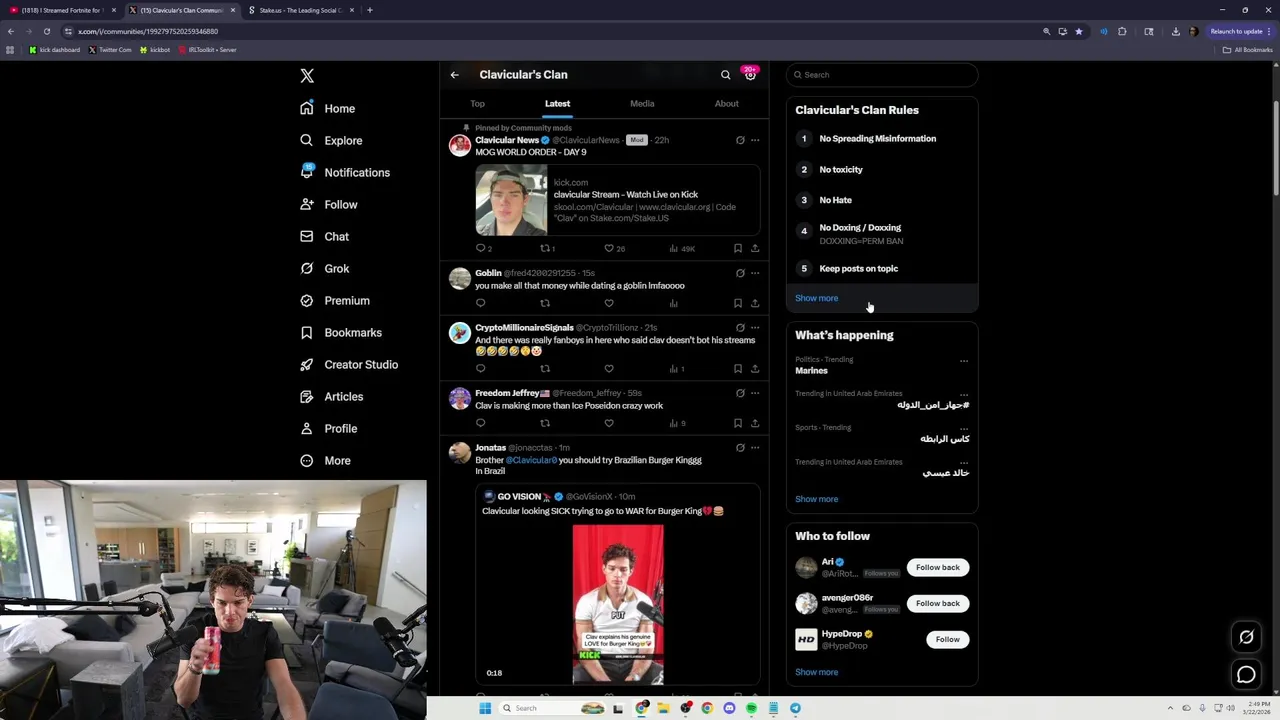Open the Explore page
Image resolution: width=1280 pixels, height=720 pixels.
(331, 140)
